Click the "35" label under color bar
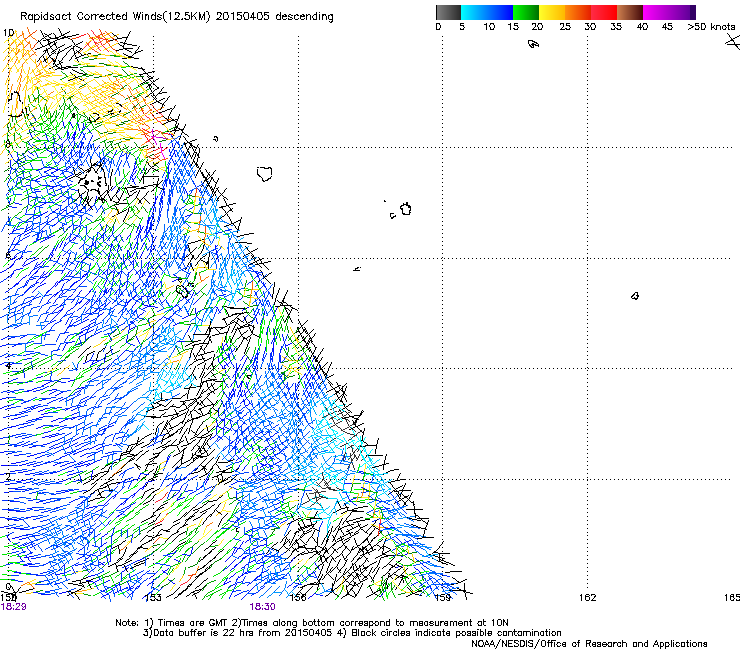 616,27
